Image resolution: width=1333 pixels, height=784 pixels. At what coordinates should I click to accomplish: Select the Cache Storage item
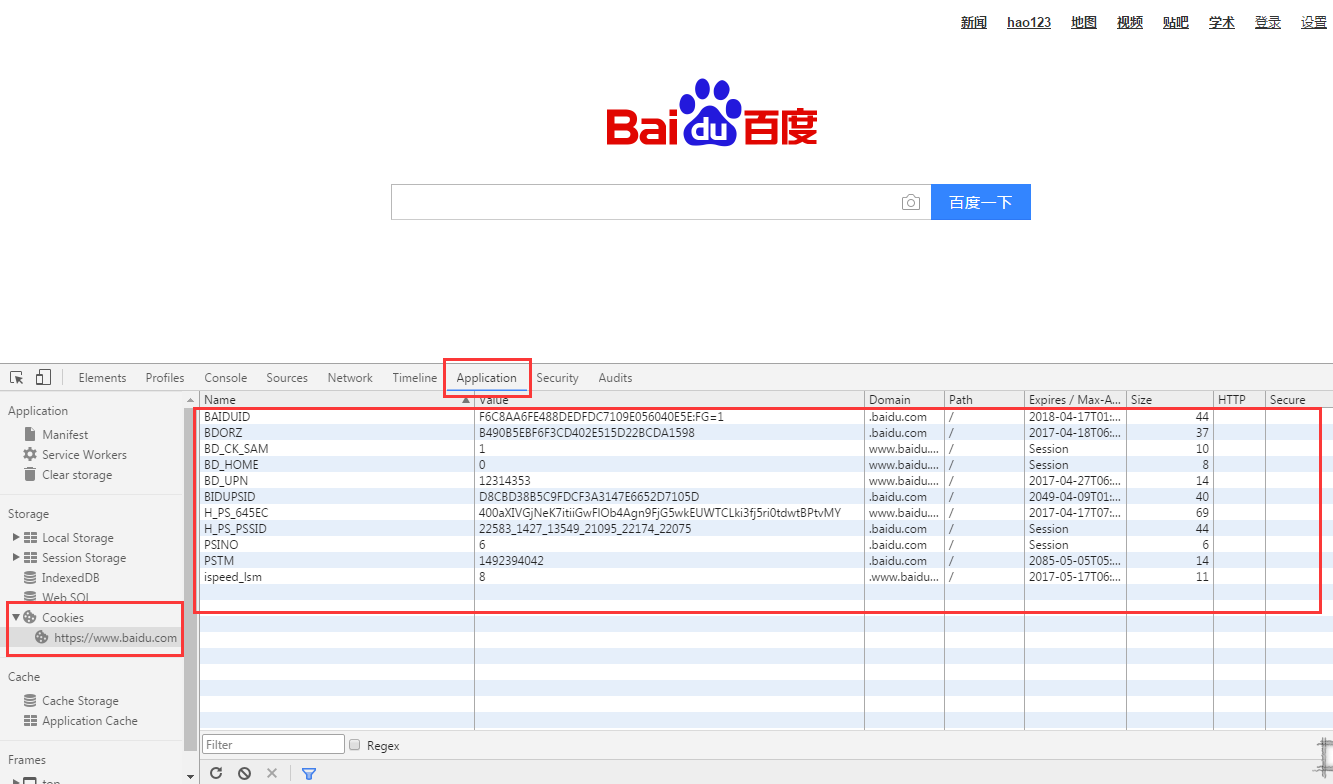(x=80, y=700)
